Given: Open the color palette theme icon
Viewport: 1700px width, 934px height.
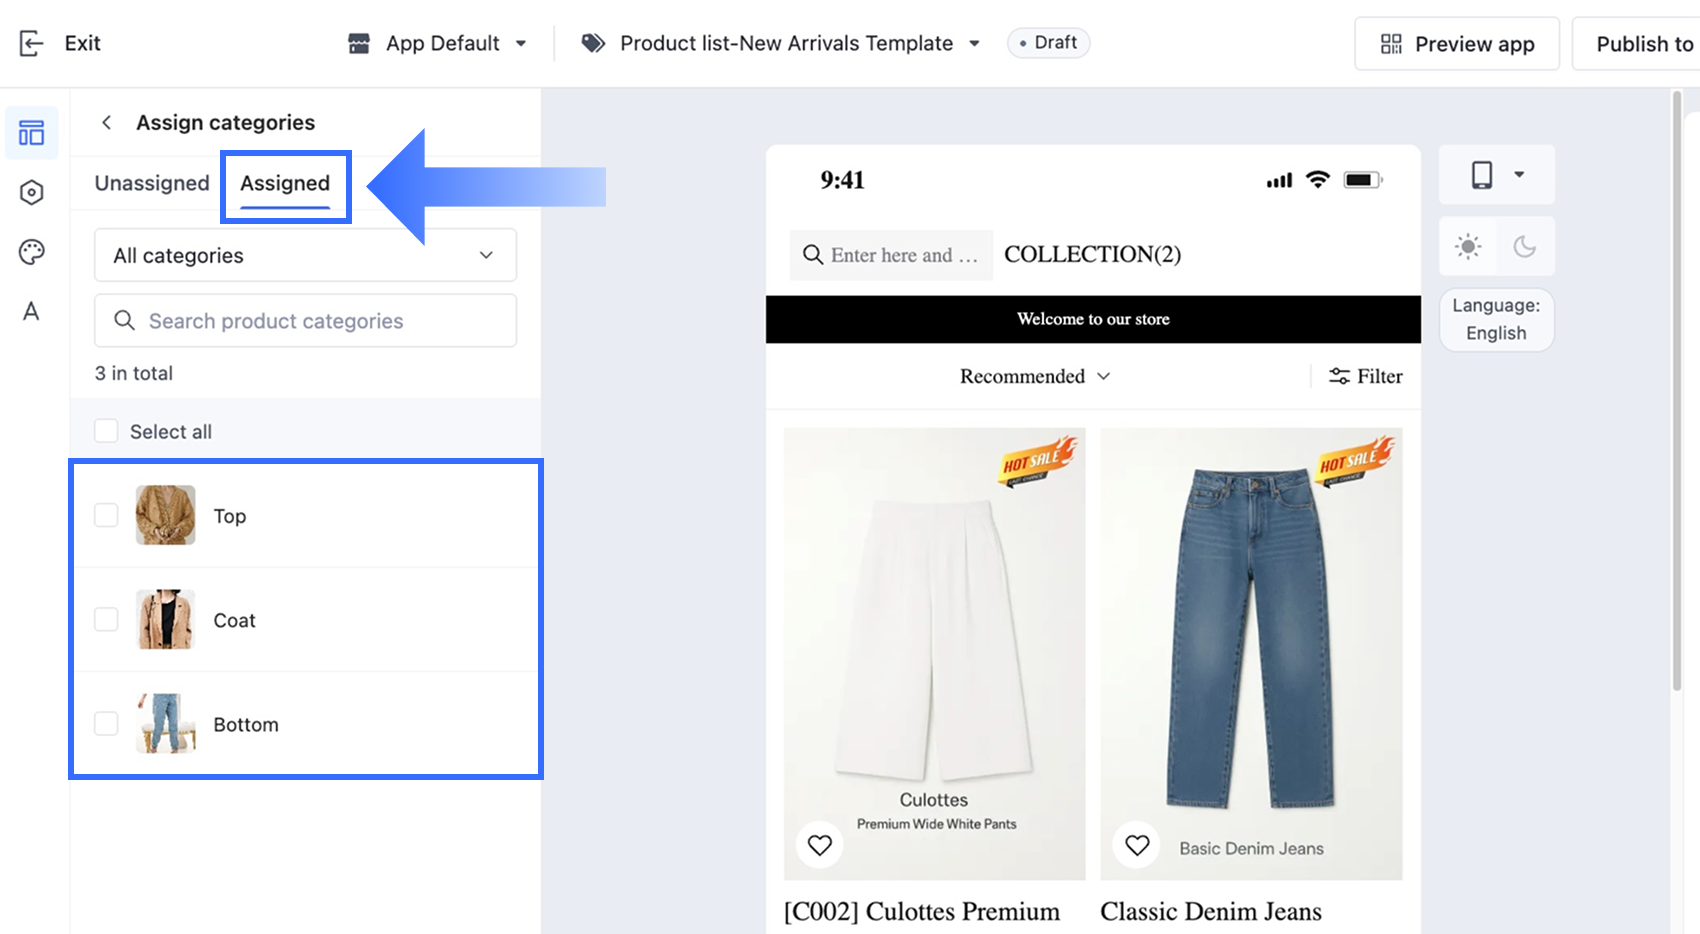Looking at the screenshot, I should click(32, 252).
